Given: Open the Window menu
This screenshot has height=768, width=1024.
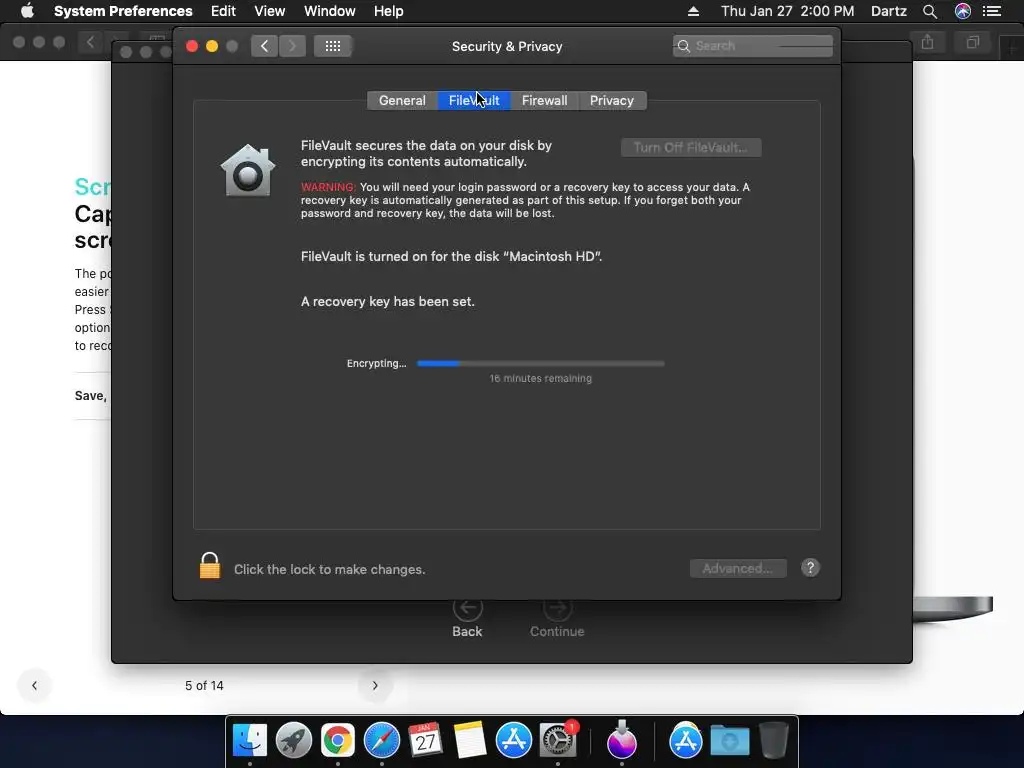Looking at the screenshot, I should [329, 11].
